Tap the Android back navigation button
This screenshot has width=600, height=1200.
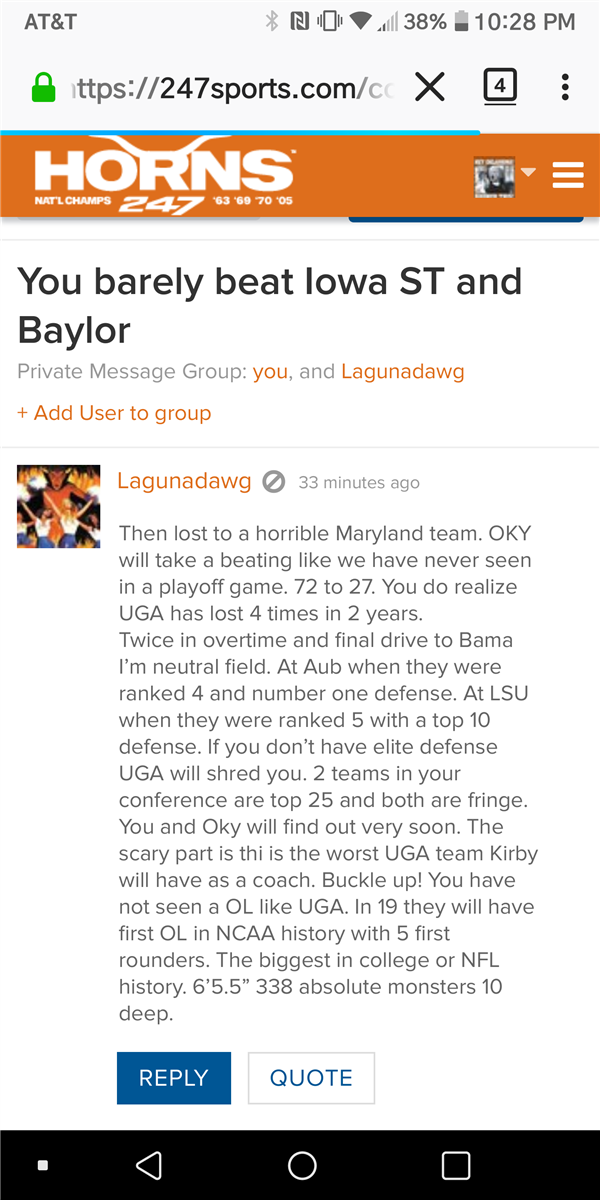[149, 1165]
